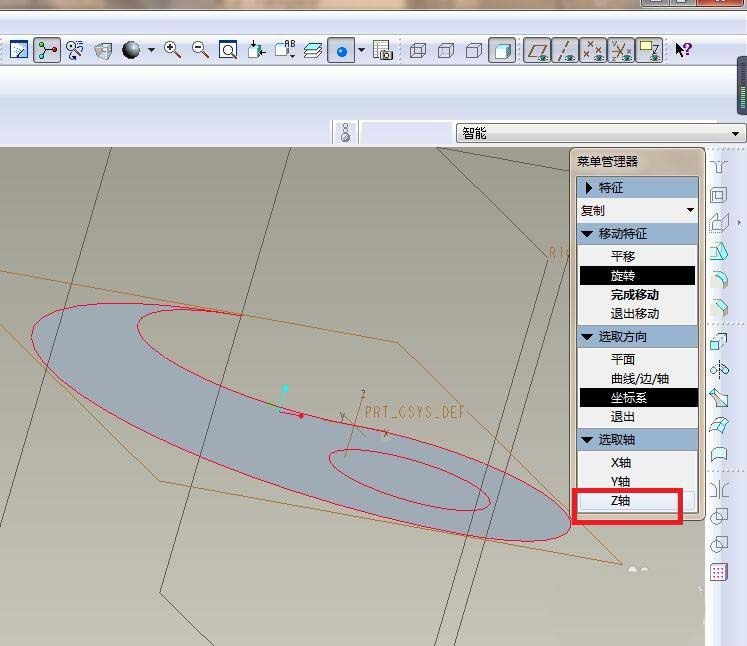Toggle coordinate systems visibility
The height and width of the screenshot is (646, 747).
pos(621,50)
